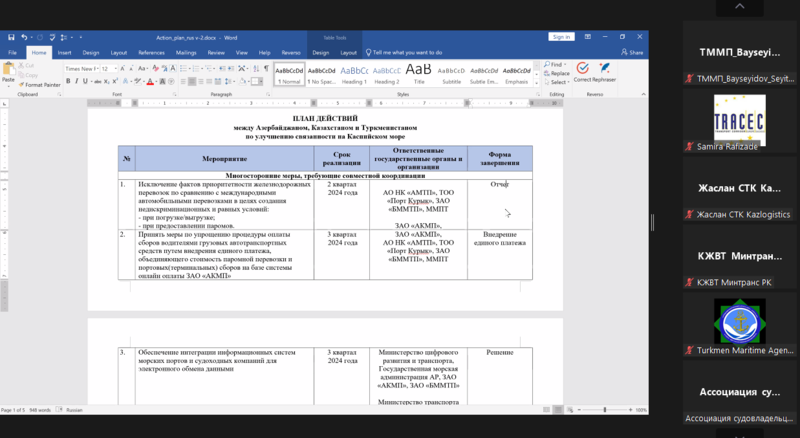Screen dimensions: 800x438
Task: Increase paragraph indent
Action: (231, 68)
